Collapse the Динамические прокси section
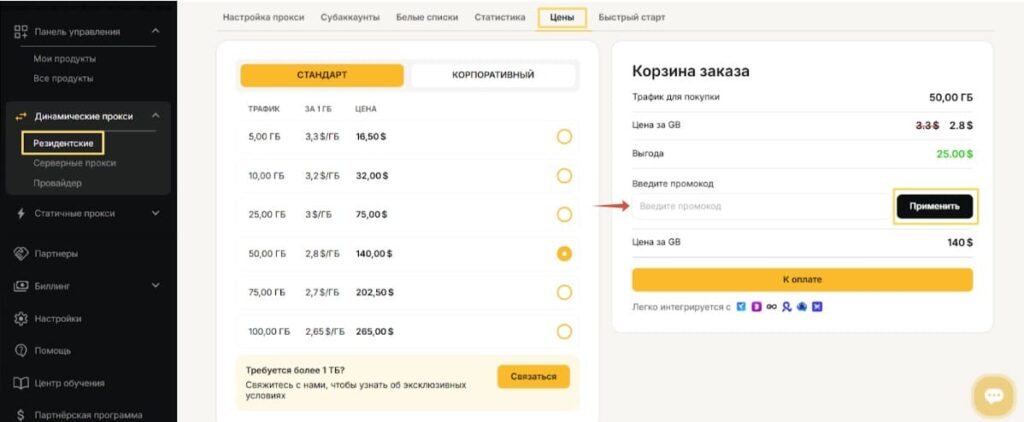The image size is (1024, 422). pyautogui.click(x=155, y=116)
